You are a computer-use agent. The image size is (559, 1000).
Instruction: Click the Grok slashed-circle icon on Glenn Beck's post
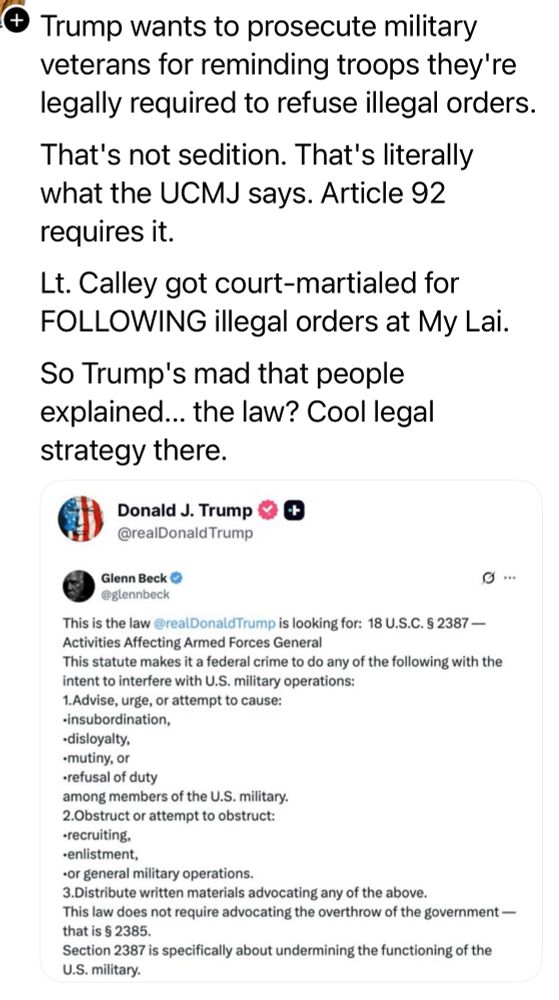tap(489, 578)
